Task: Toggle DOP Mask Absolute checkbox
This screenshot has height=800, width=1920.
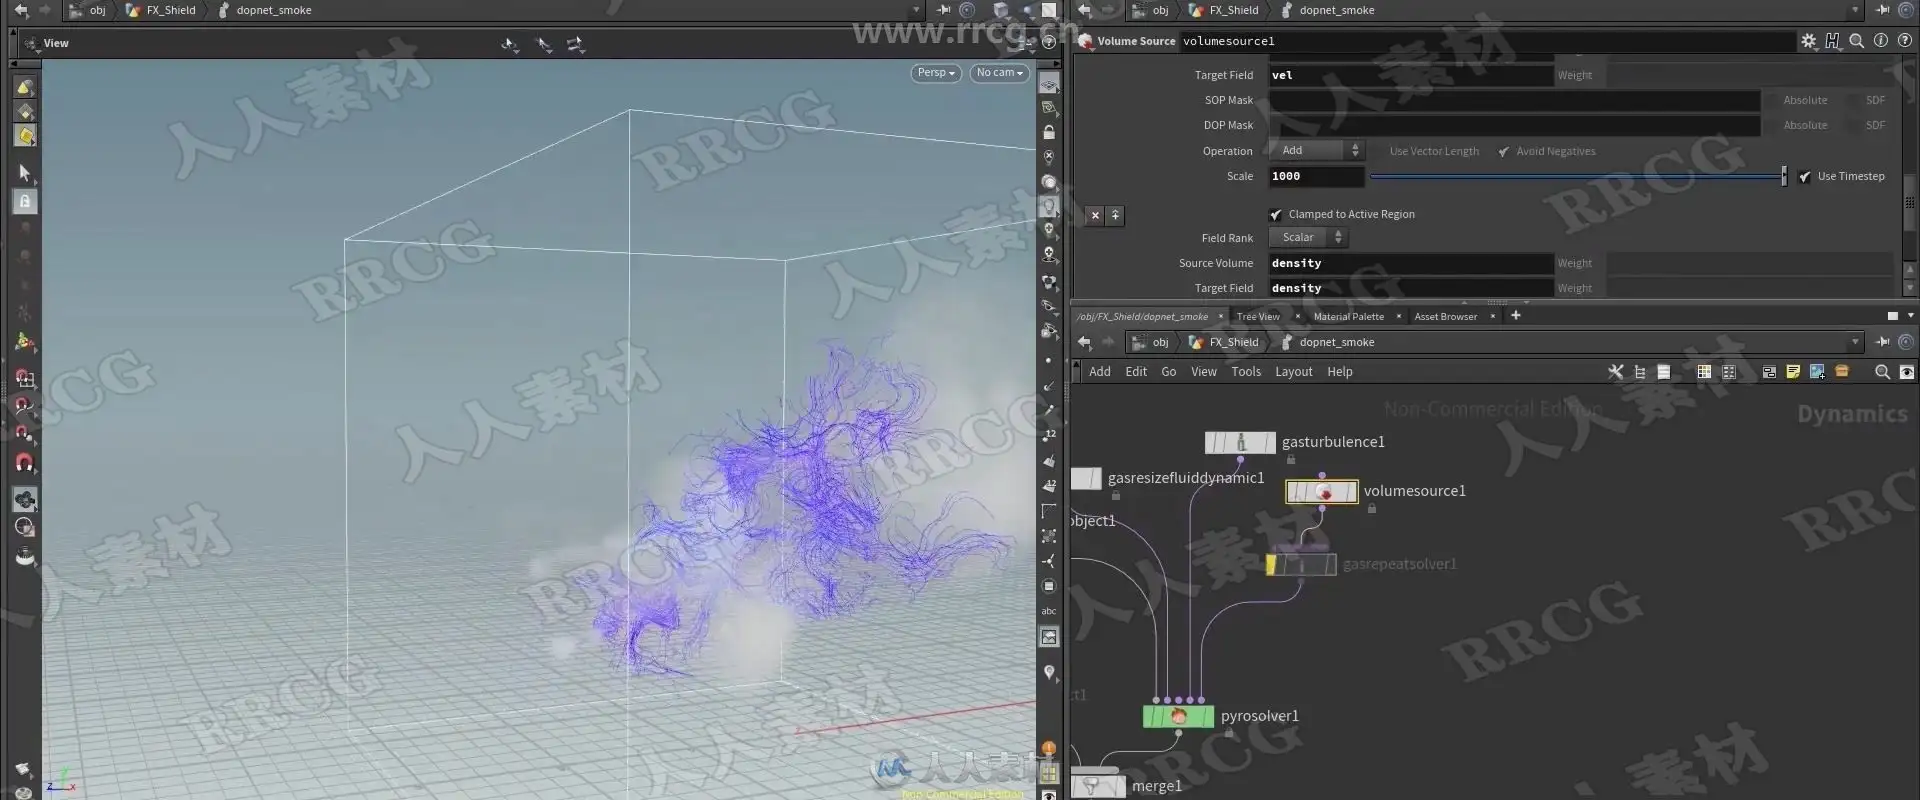Action: (x=1771, y=125)
